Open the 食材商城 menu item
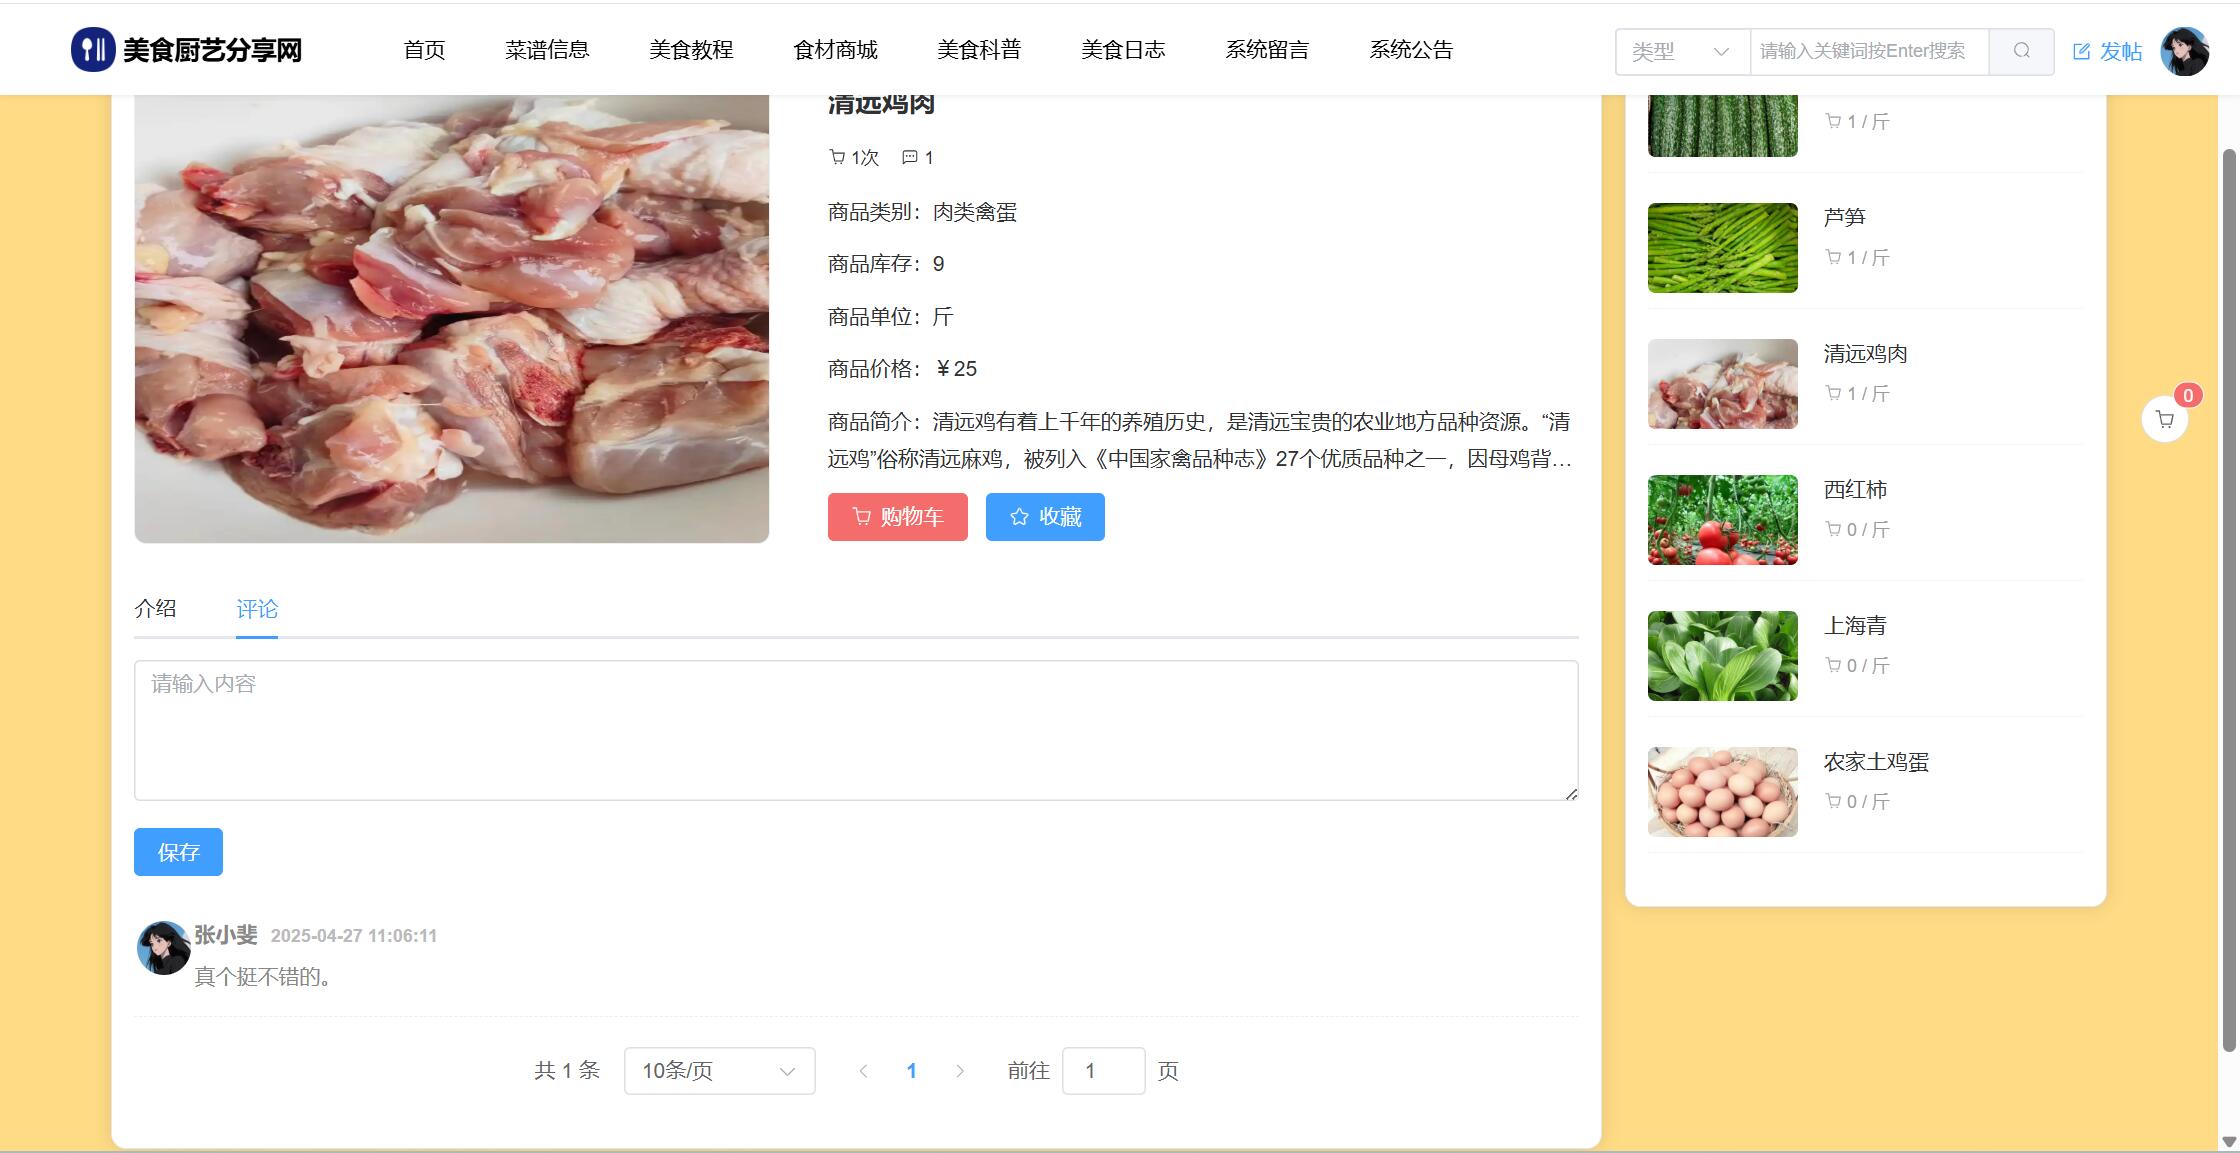The image size is (2240, 1153). [x=835, y=50]
